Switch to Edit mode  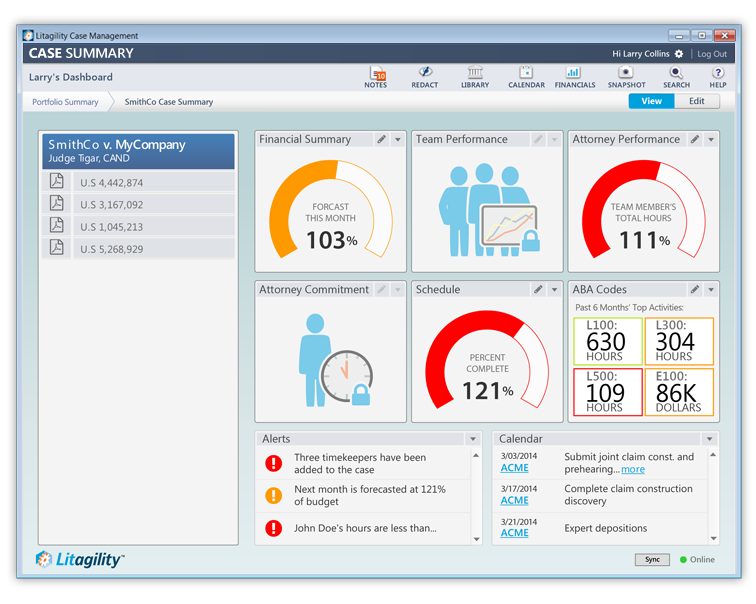(x=697, y=101)
